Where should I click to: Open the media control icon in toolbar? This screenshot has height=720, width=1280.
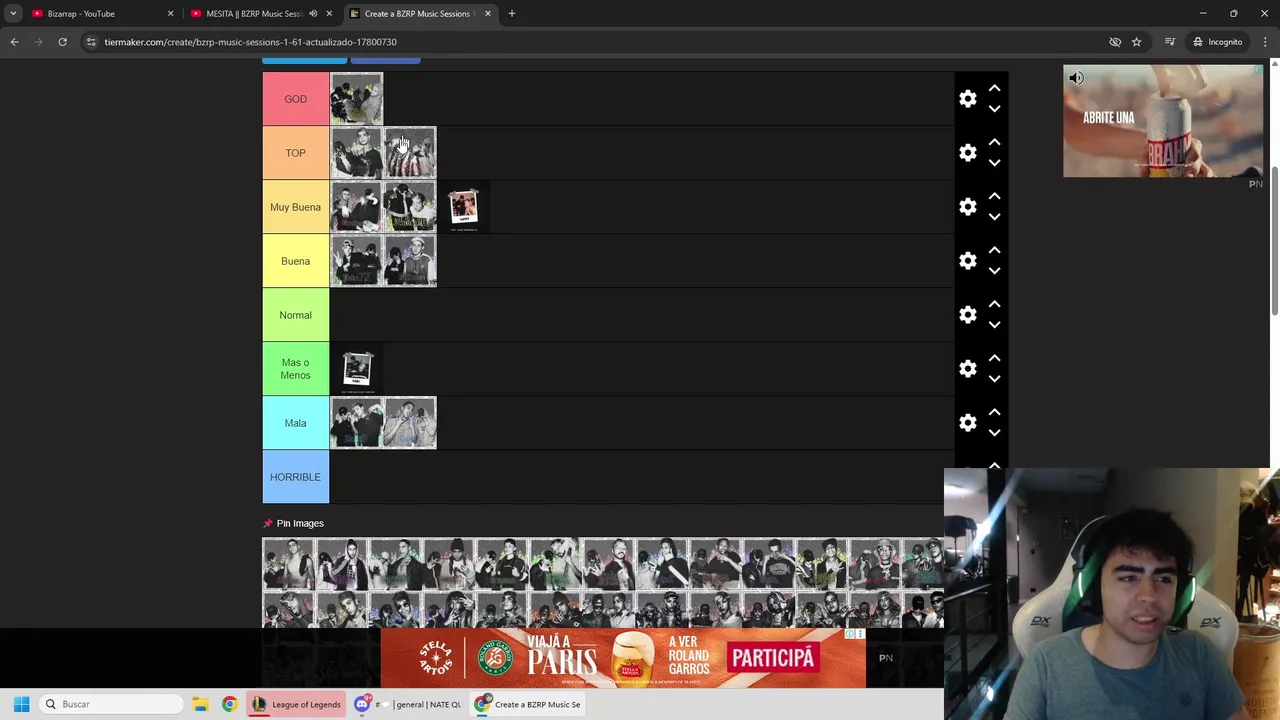(x=1169, y=42)
